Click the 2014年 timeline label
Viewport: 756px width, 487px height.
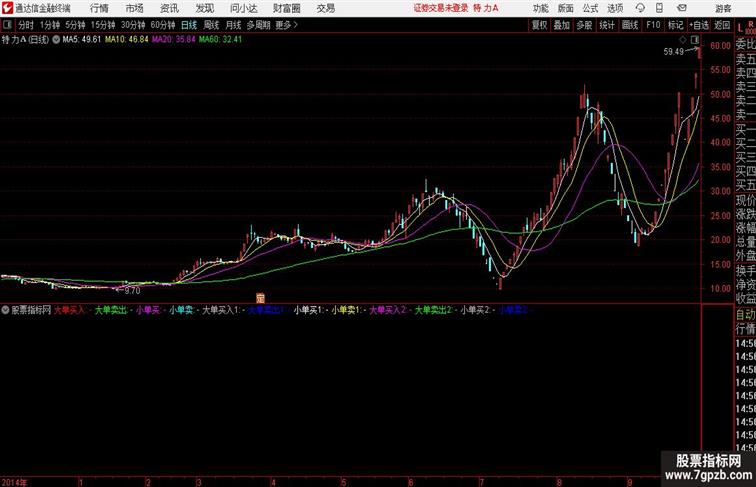pyautogui.click(x=14, y=482)
